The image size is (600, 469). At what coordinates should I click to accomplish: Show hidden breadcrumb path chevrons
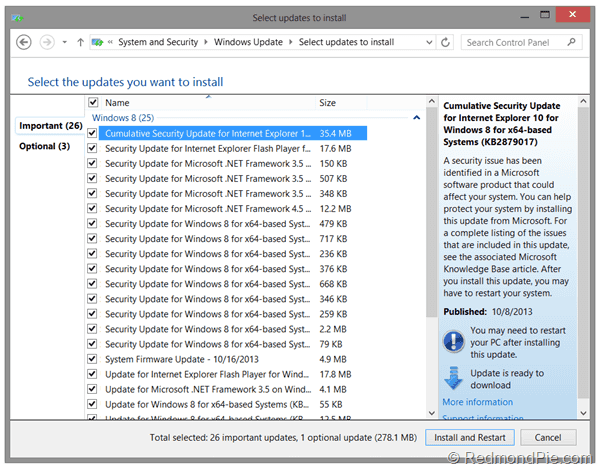110,42
